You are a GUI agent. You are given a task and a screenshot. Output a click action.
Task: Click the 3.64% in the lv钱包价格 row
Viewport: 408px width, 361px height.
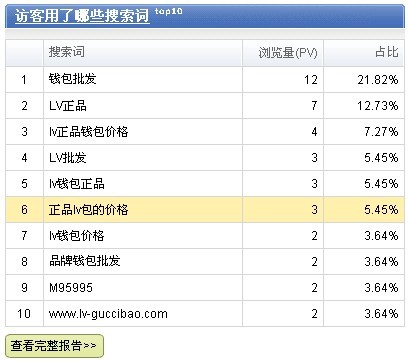381,236
